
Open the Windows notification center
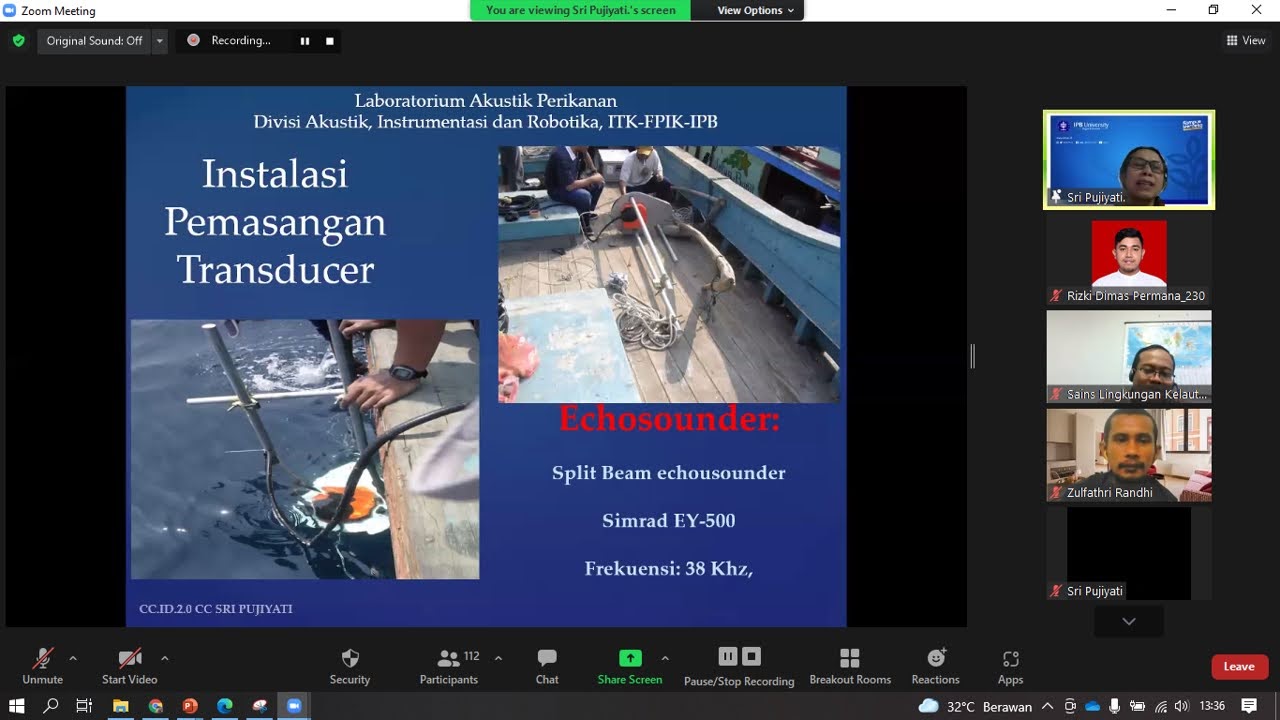click(x=1249, y=706)
